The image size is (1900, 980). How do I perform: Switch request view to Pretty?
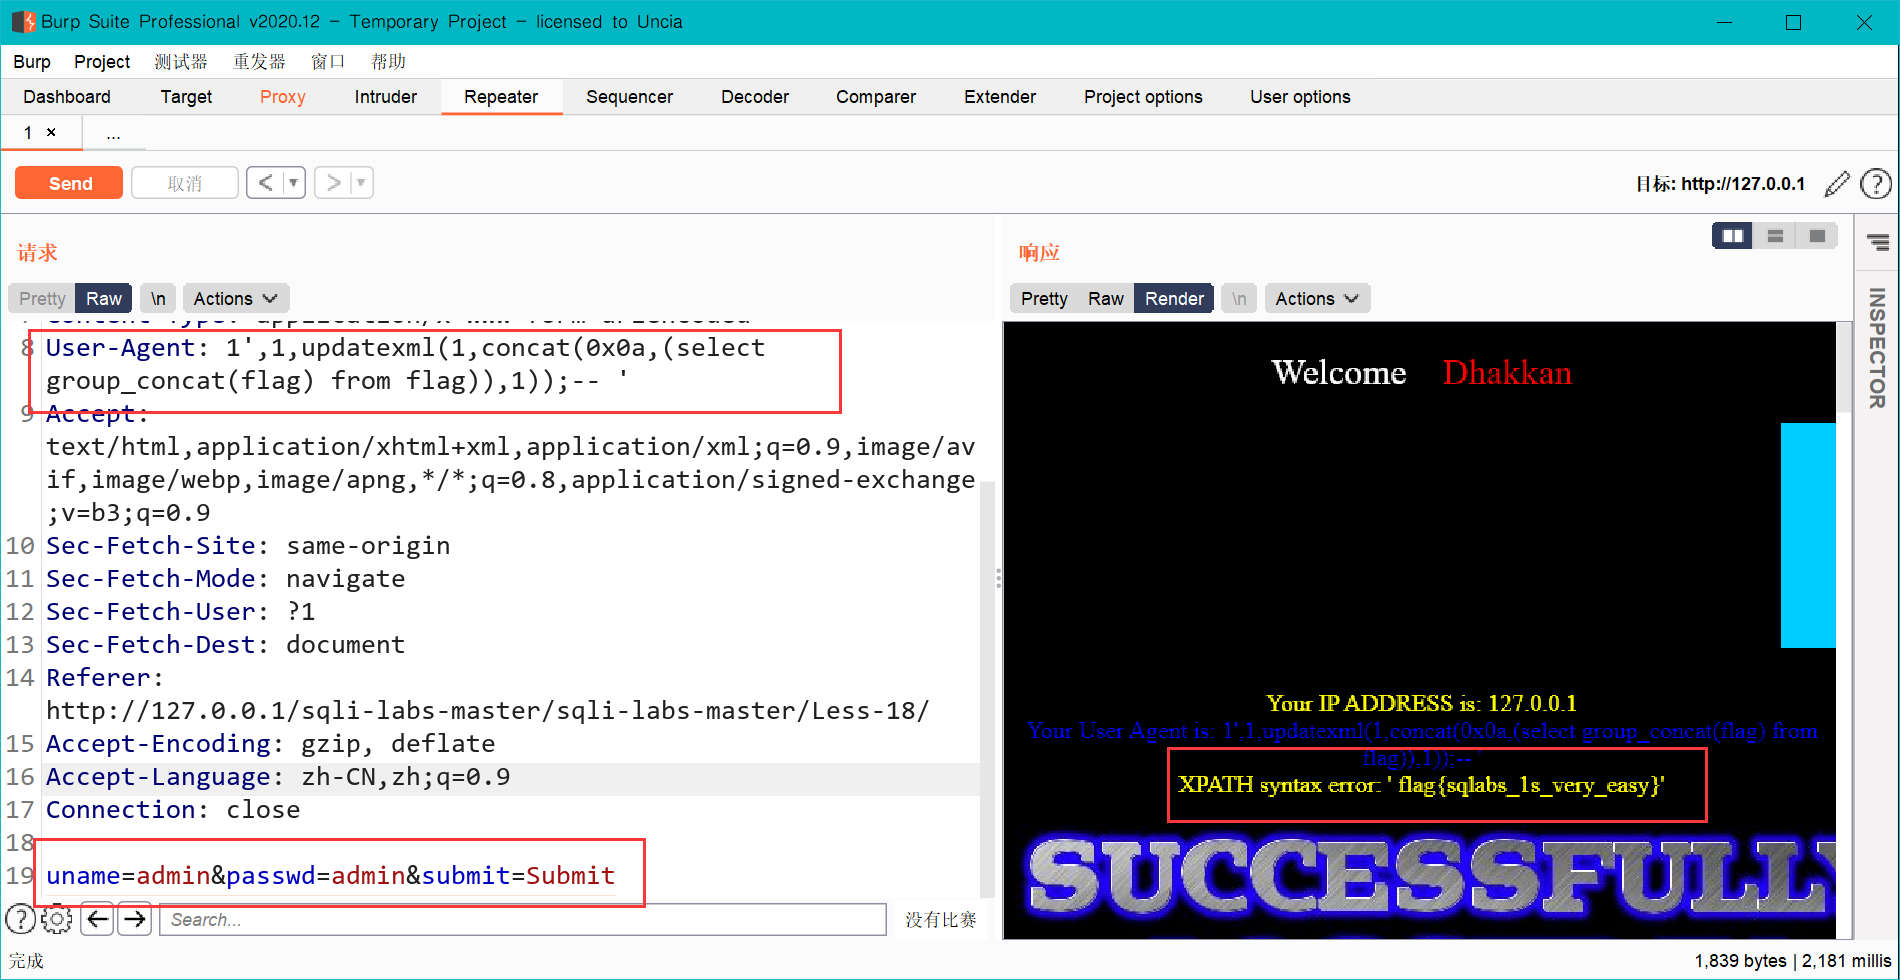pyautogui.click(x=42, y=299)
